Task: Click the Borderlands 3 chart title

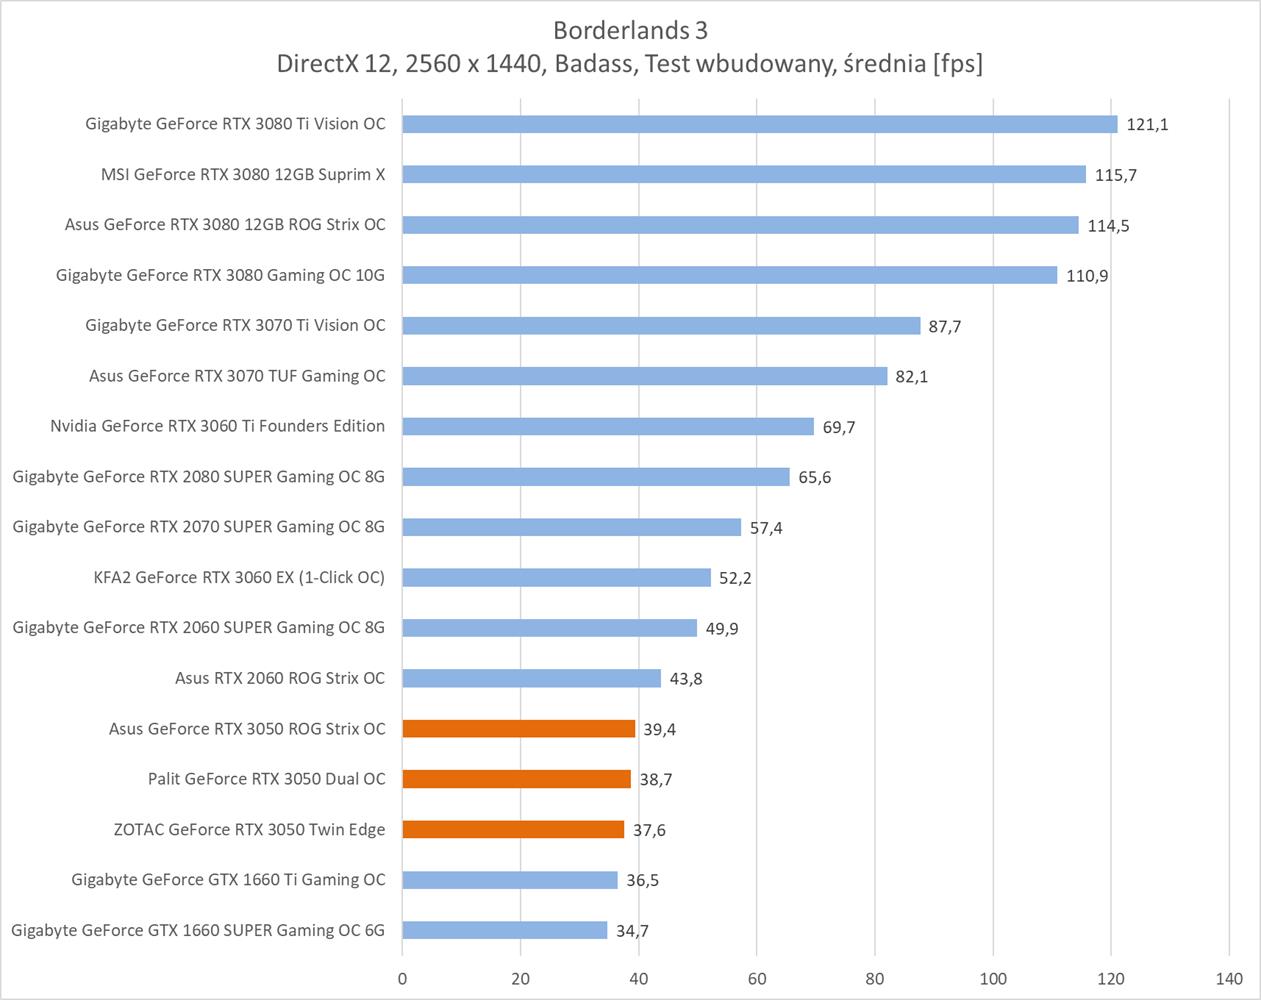Action: click(x=630, y=30)
